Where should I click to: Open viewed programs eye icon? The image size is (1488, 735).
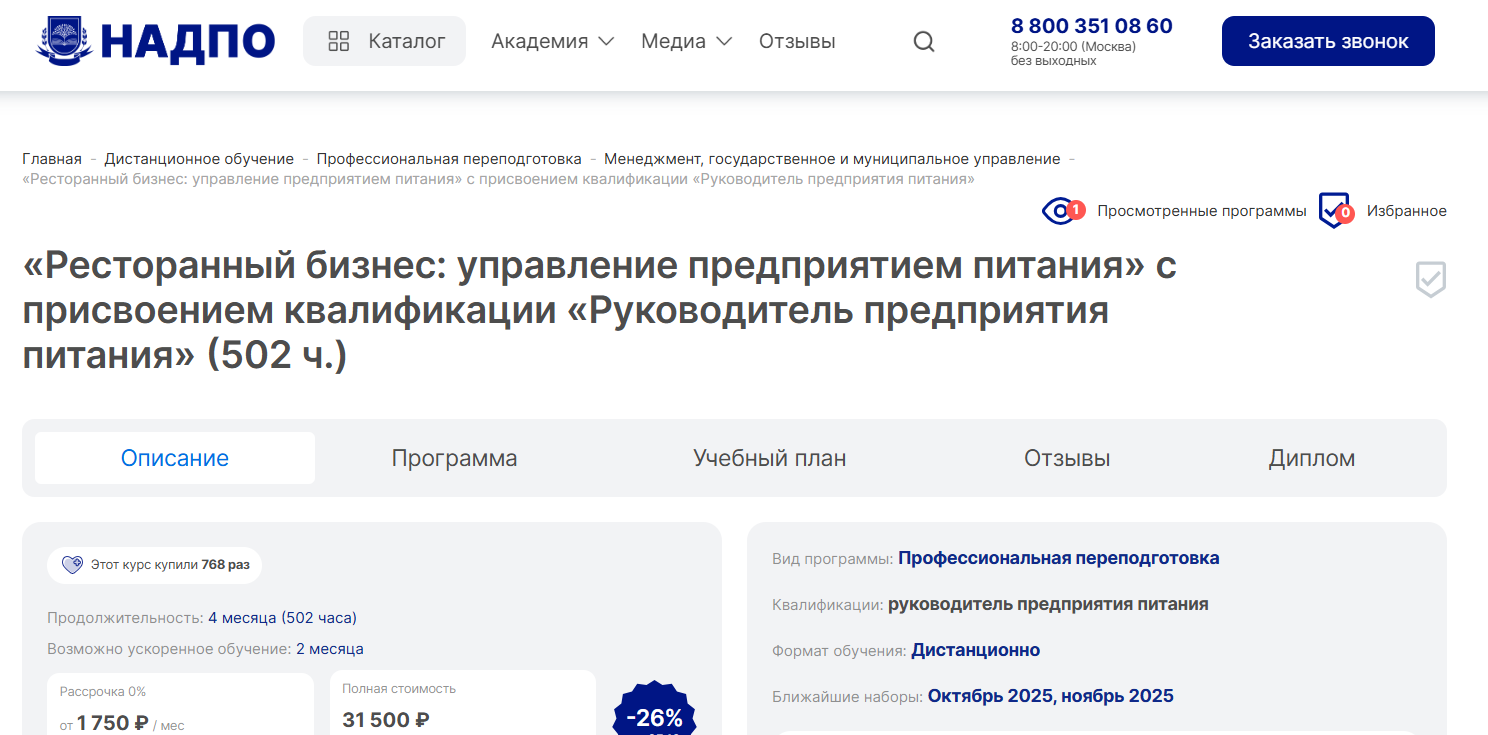point(1060,211)
